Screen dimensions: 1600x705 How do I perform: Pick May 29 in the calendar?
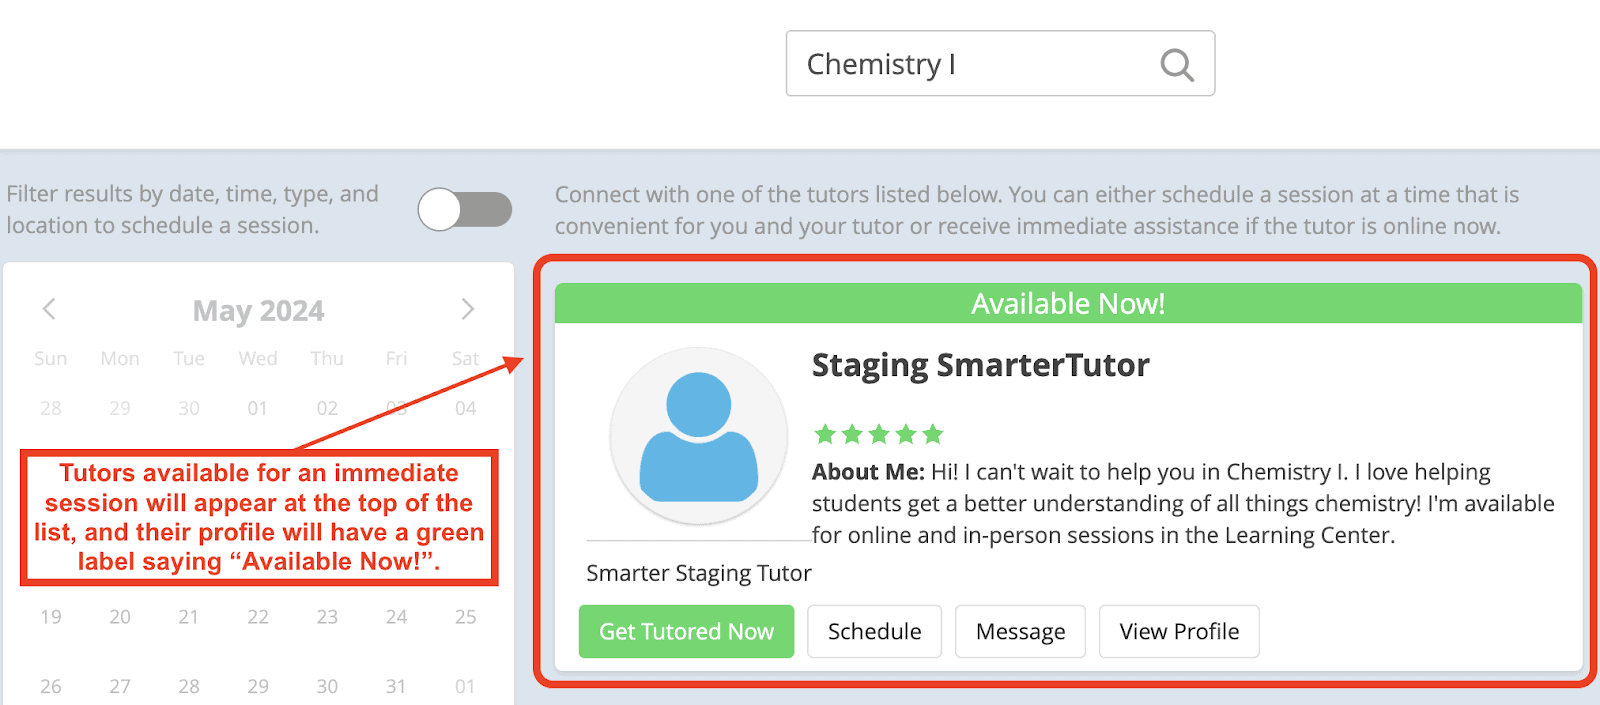pos(258,686)
